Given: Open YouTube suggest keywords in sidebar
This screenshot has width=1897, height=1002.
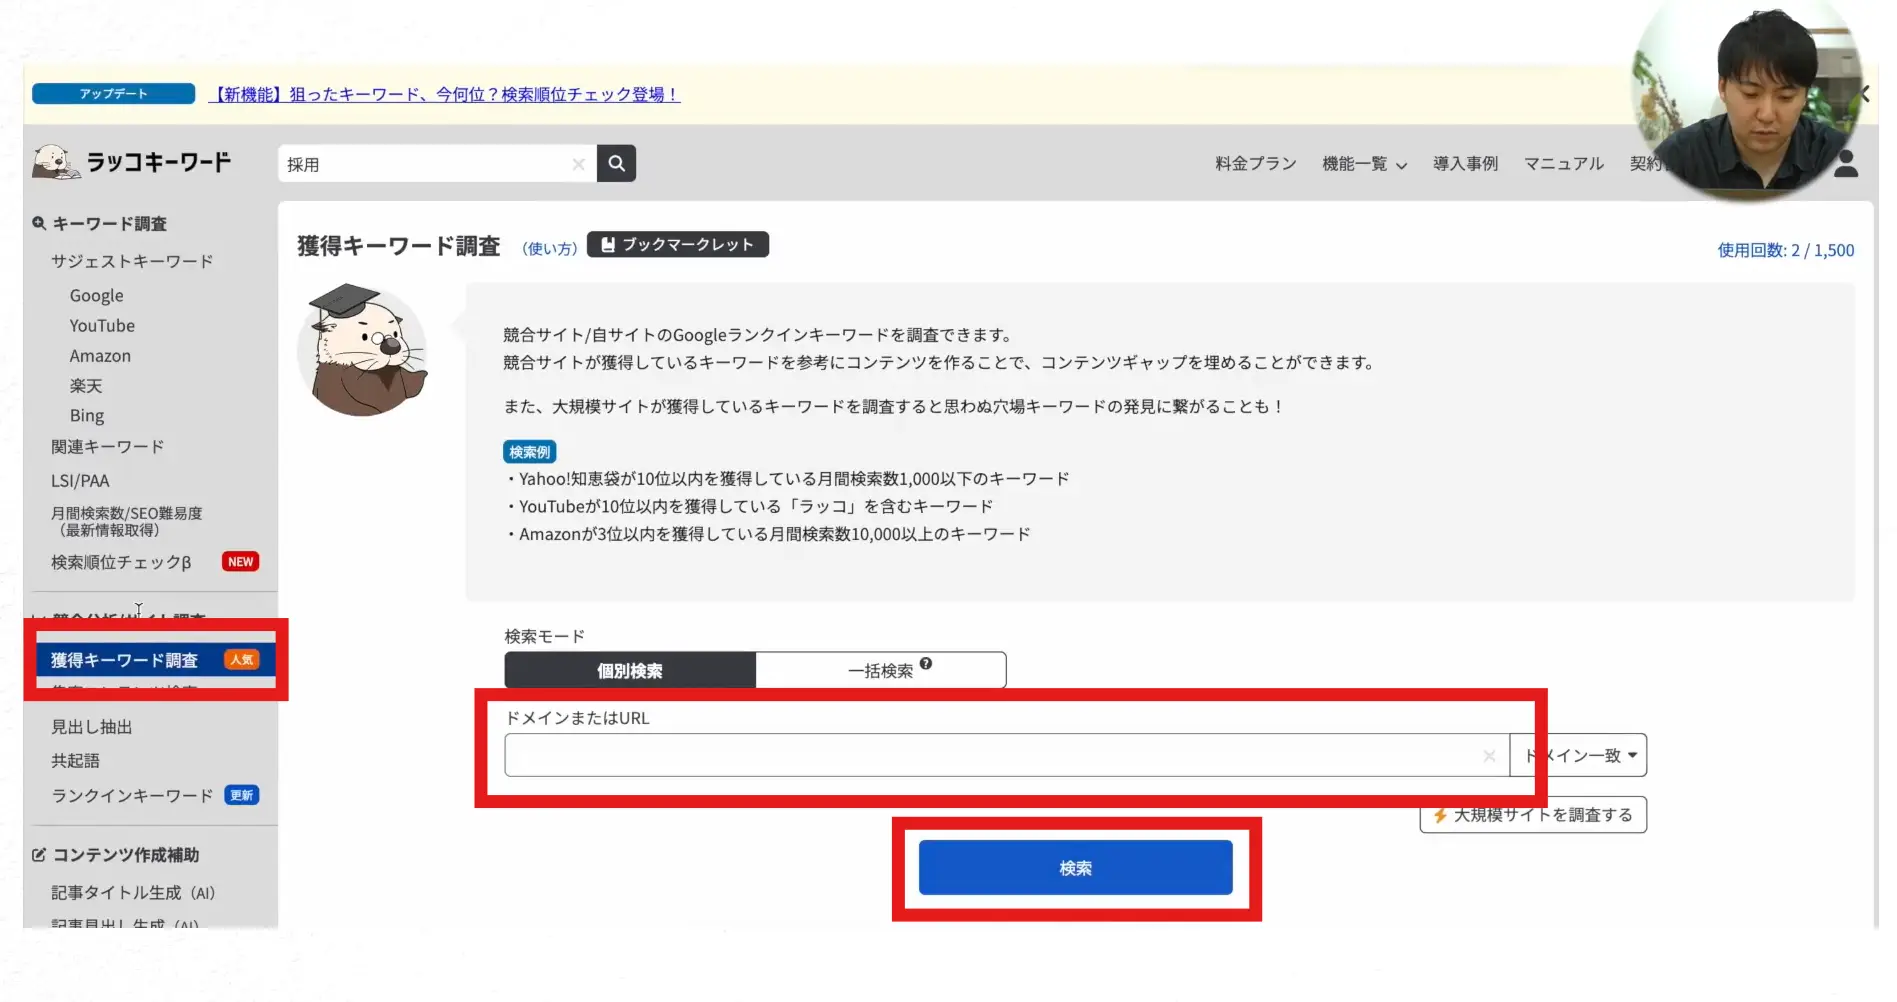Looking at the screenshot, I should click(102, 326).
